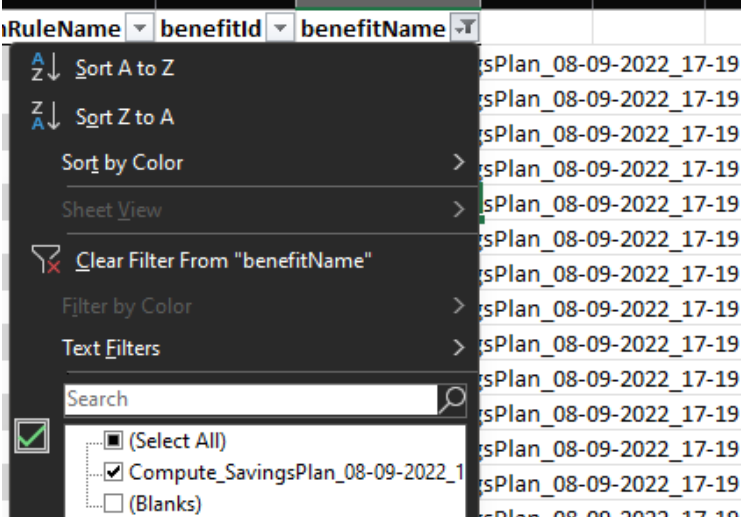Click in the filter Search box
The height and width of the screenshot is (517, 741).
click(x=250, y=399)
